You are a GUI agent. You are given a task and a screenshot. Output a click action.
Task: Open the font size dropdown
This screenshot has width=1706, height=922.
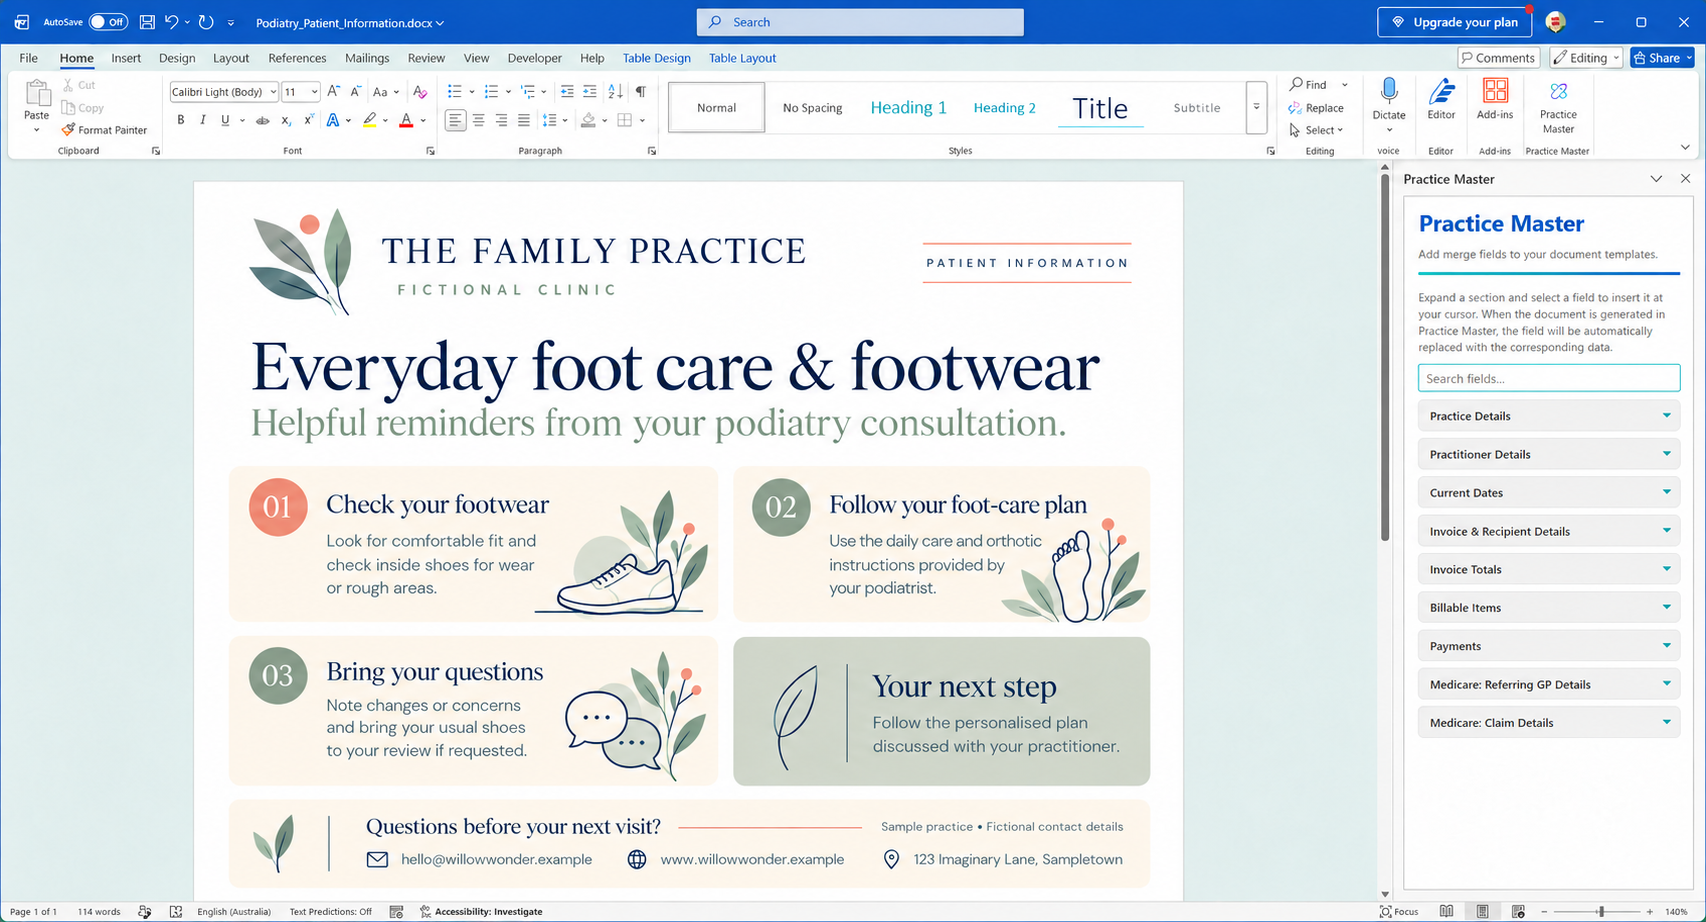coord(314,92)
